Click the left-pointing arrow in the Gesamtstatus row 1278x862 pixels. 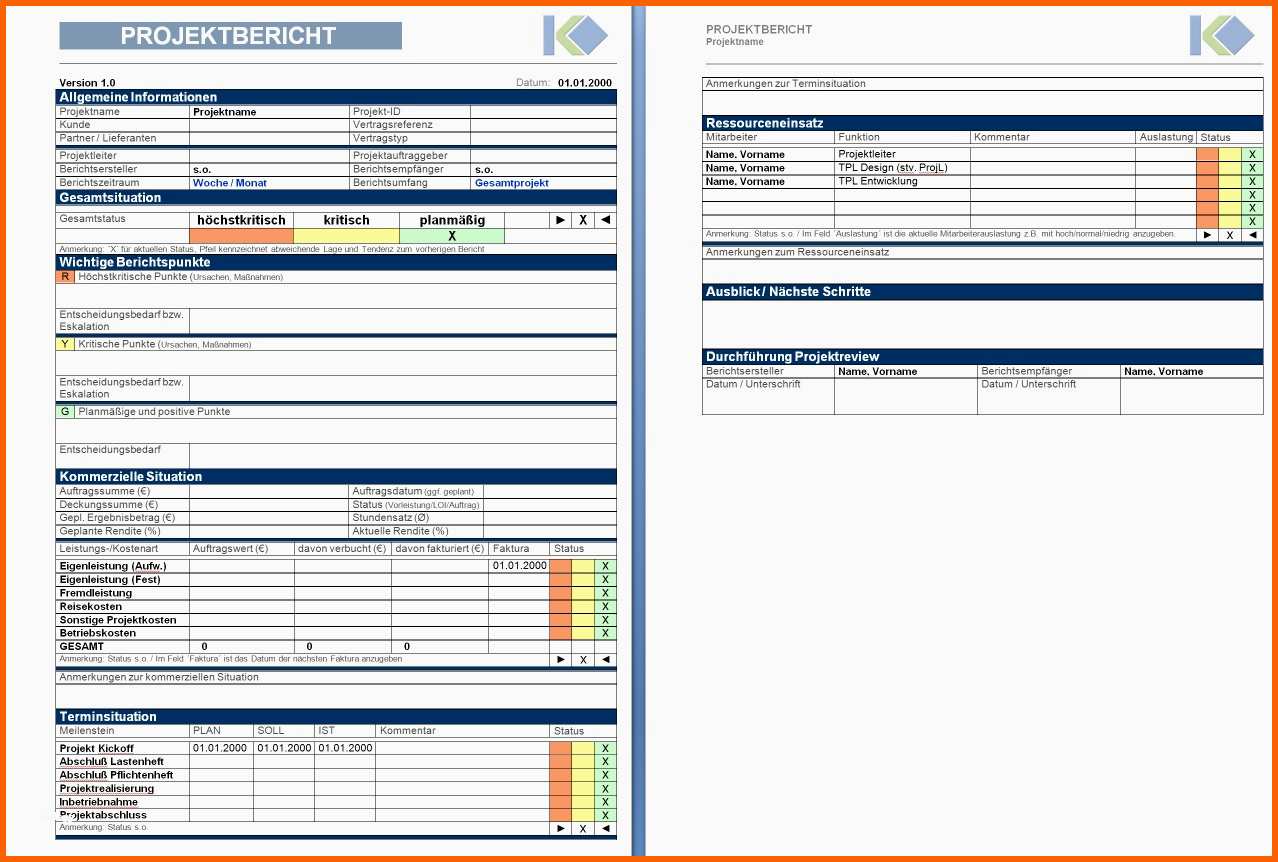[605, 220]
